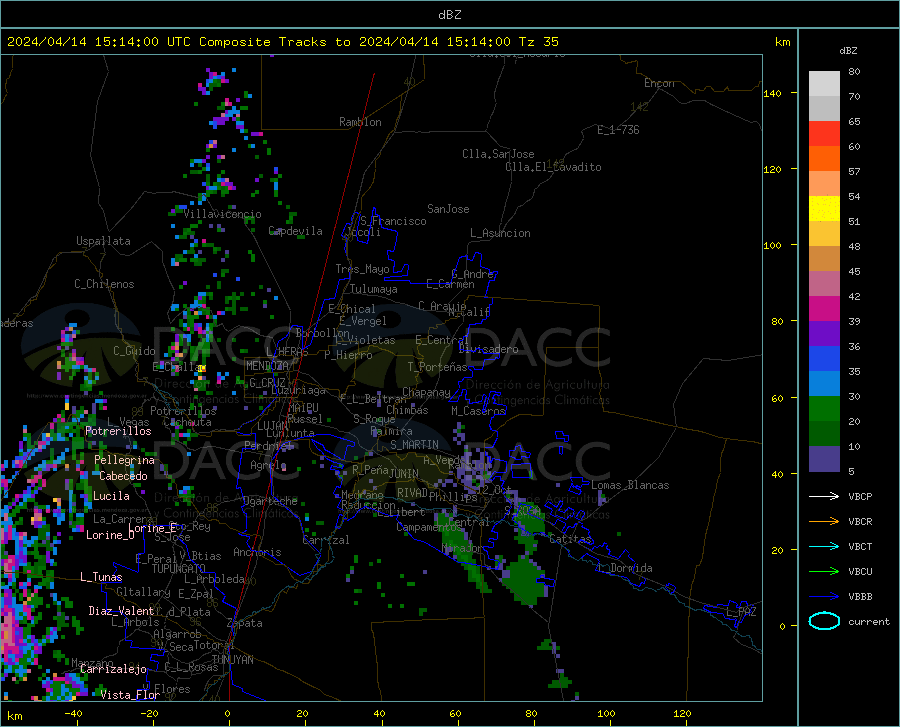900x727 pixels.
Task: Select the yellow 54 dBZ color swatch
Action: pos(824,208)
